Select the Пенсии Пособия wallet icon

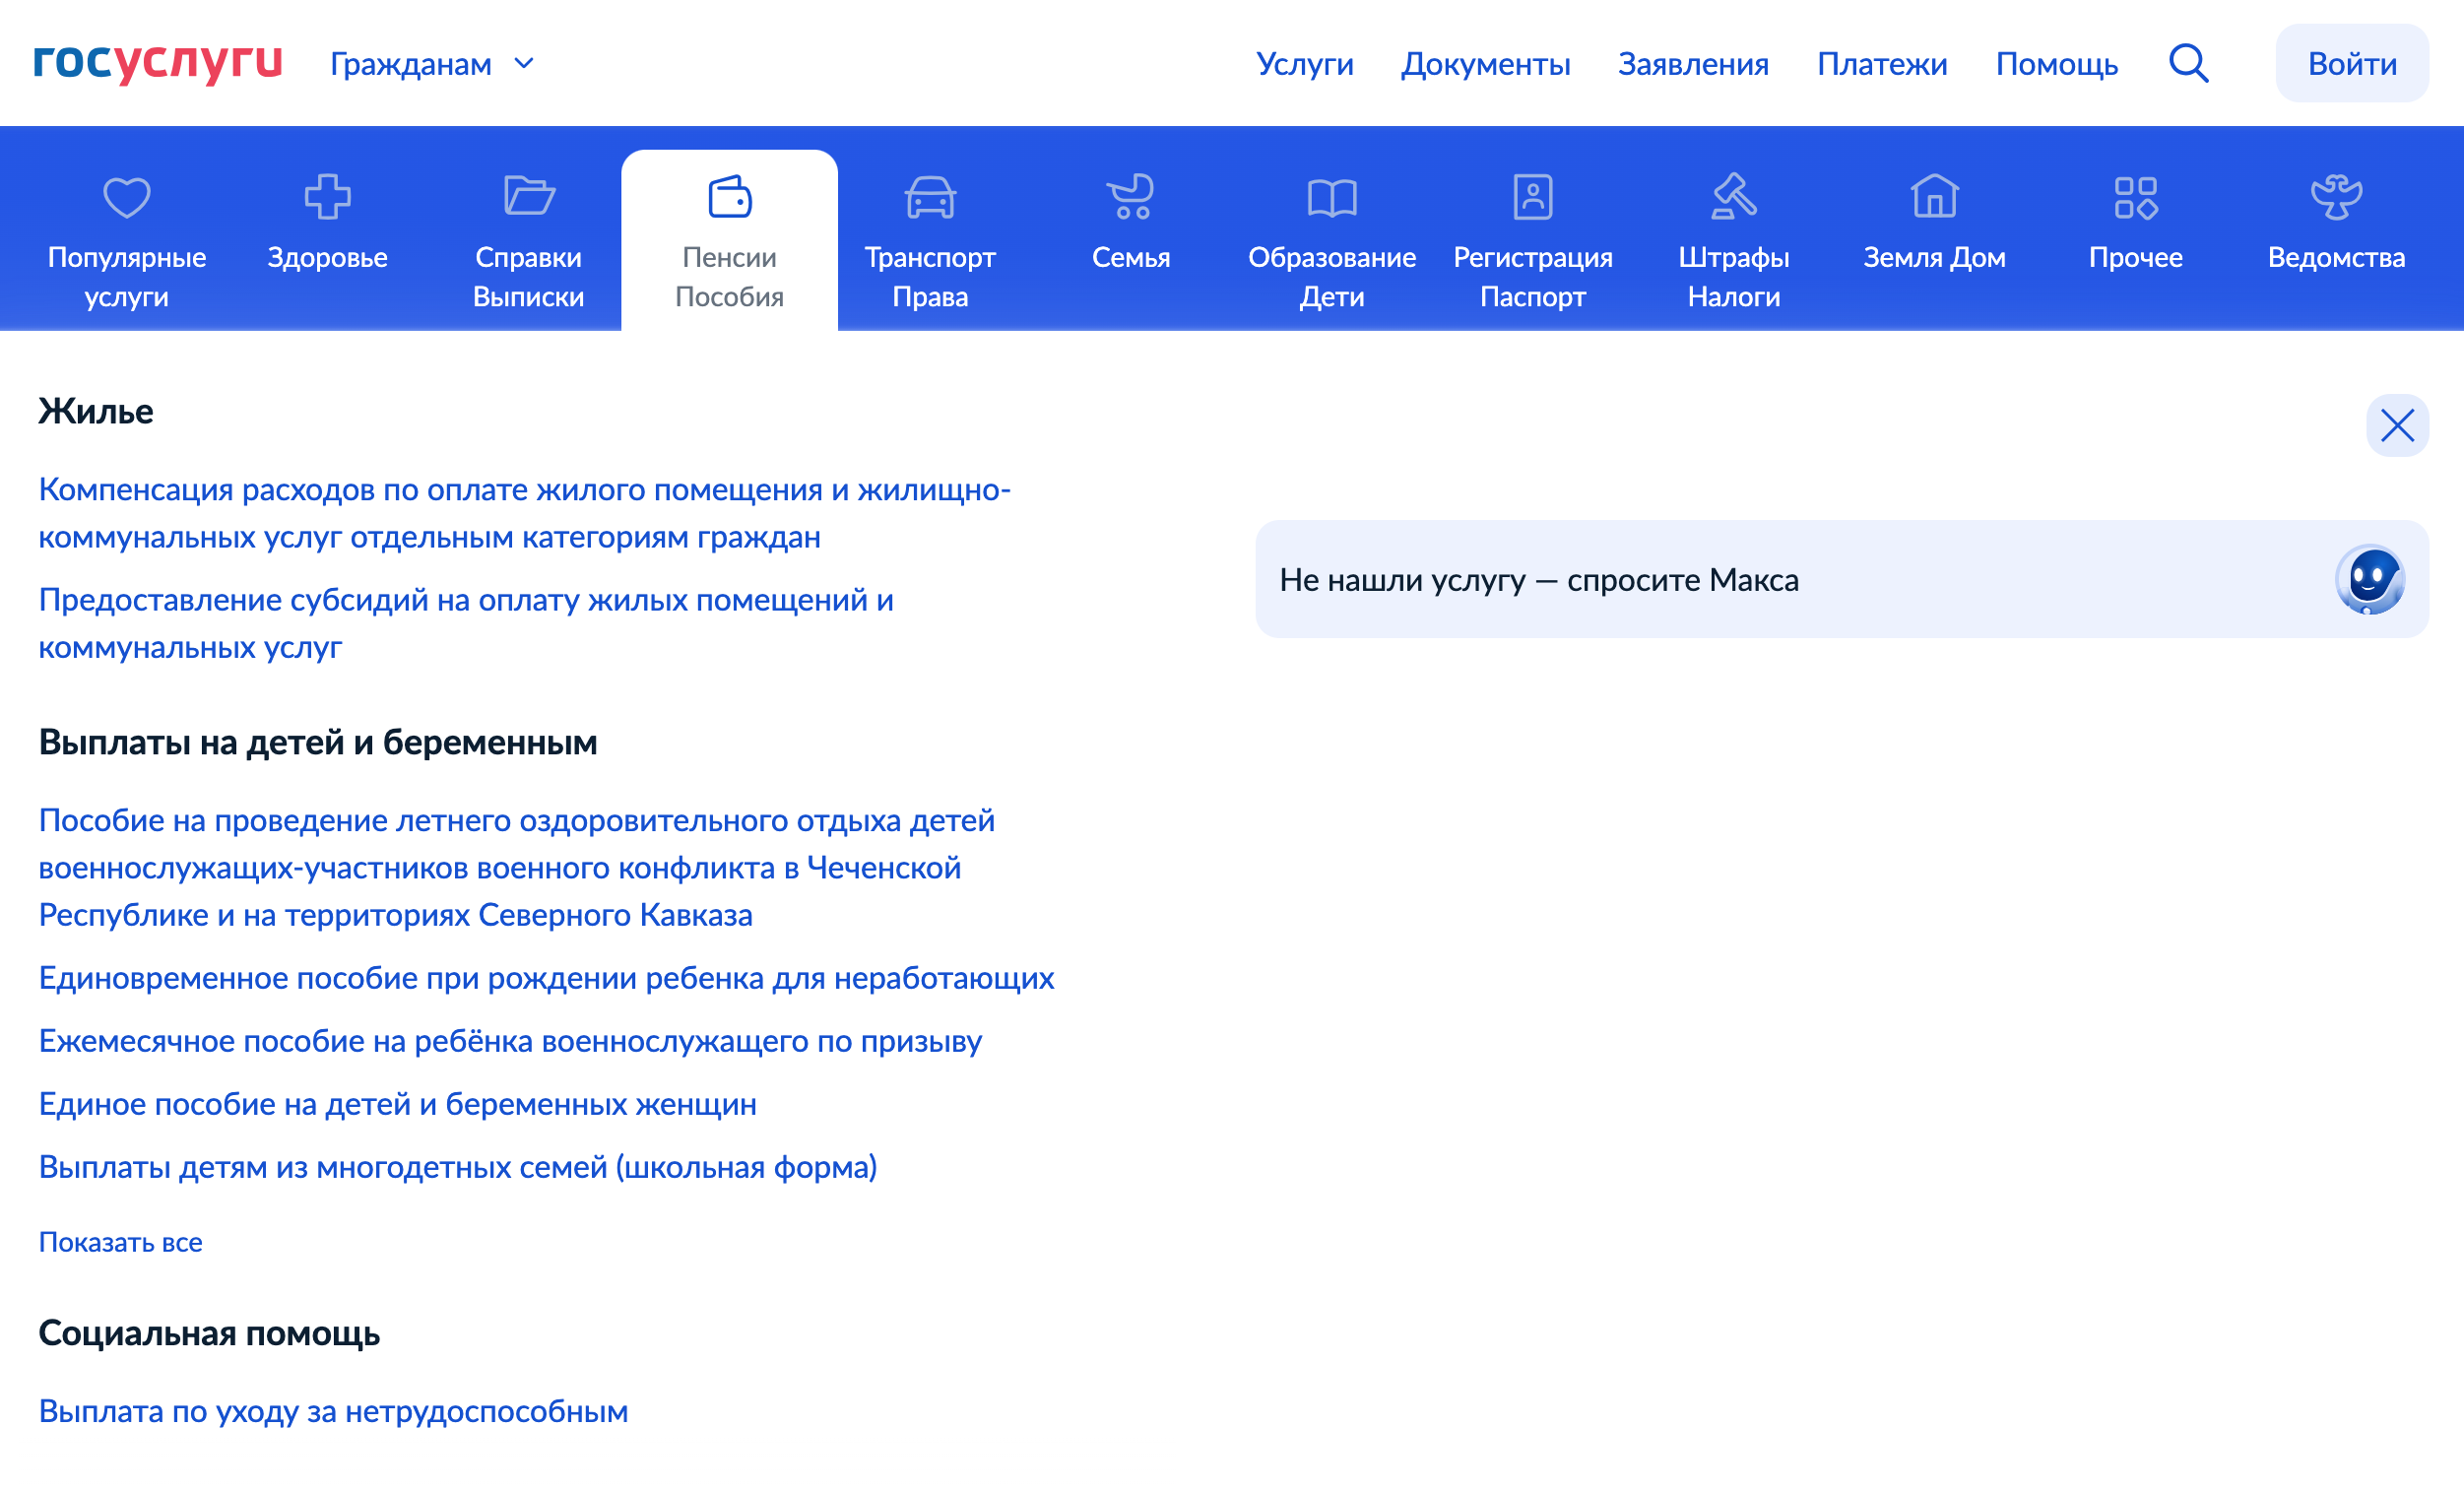coord(730,196)
